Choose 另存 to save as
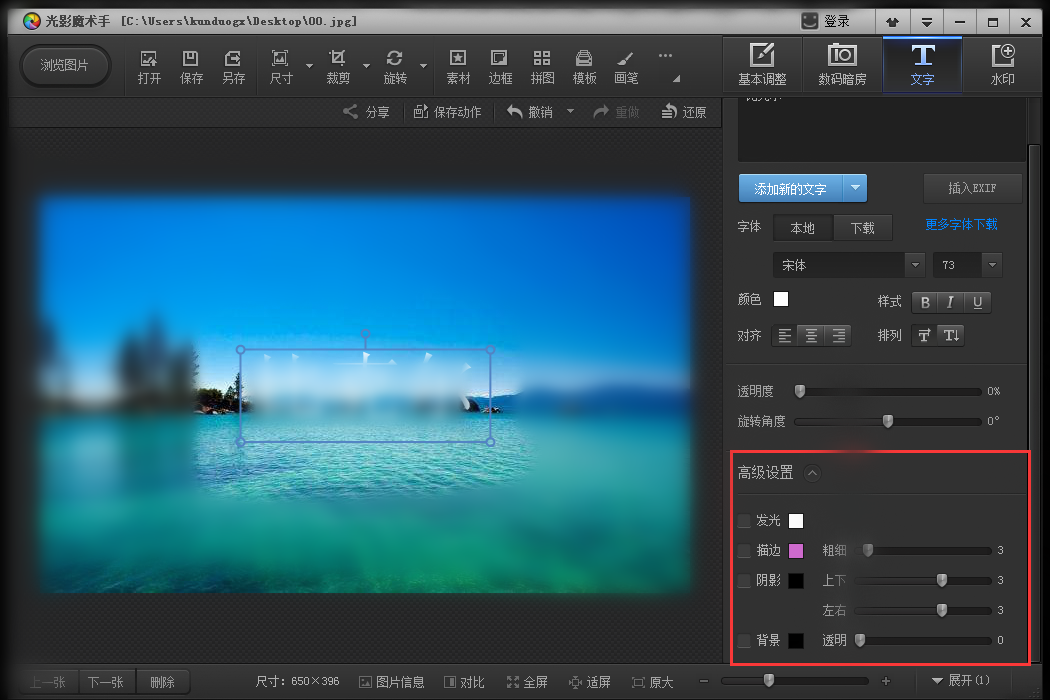 coord(233,66)
